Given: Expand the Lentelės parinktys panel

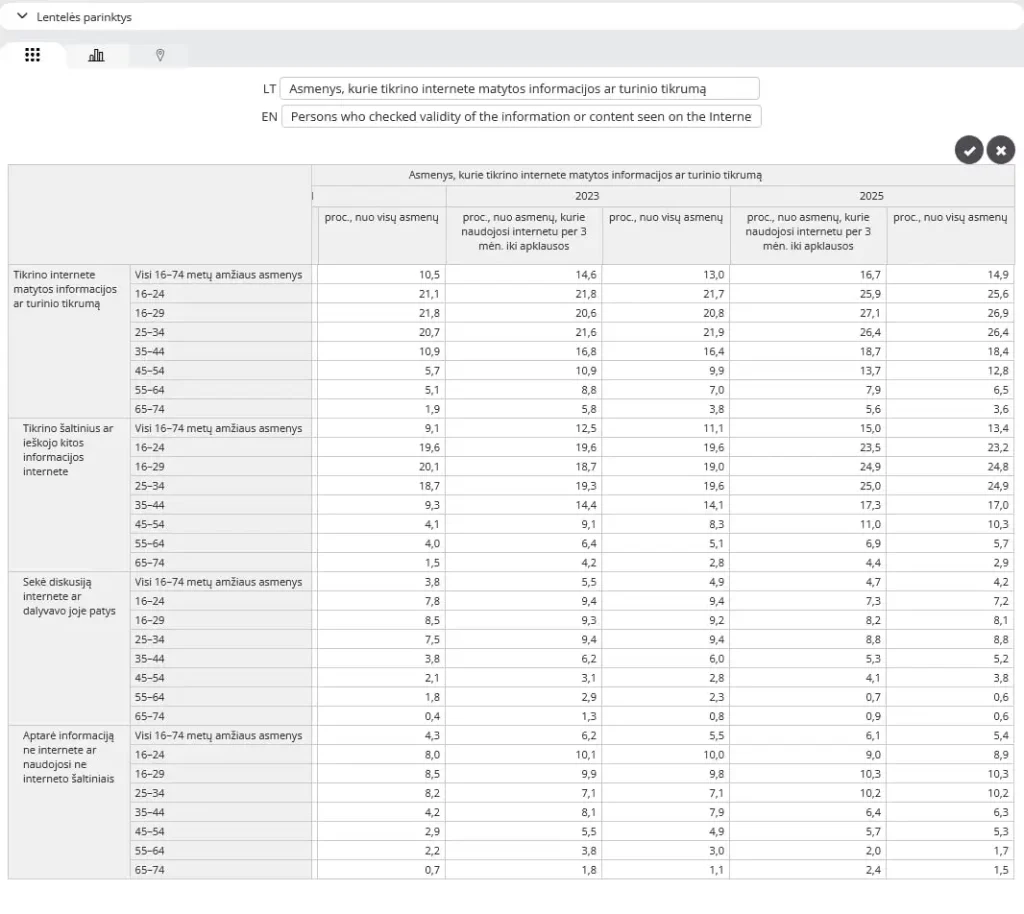Looking at the screenshot, I should [74, 17].
